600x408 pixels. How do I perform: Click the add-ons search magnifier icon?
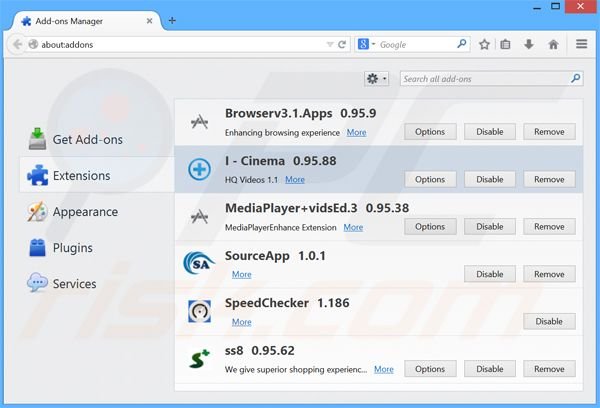(x=575, y=78)
